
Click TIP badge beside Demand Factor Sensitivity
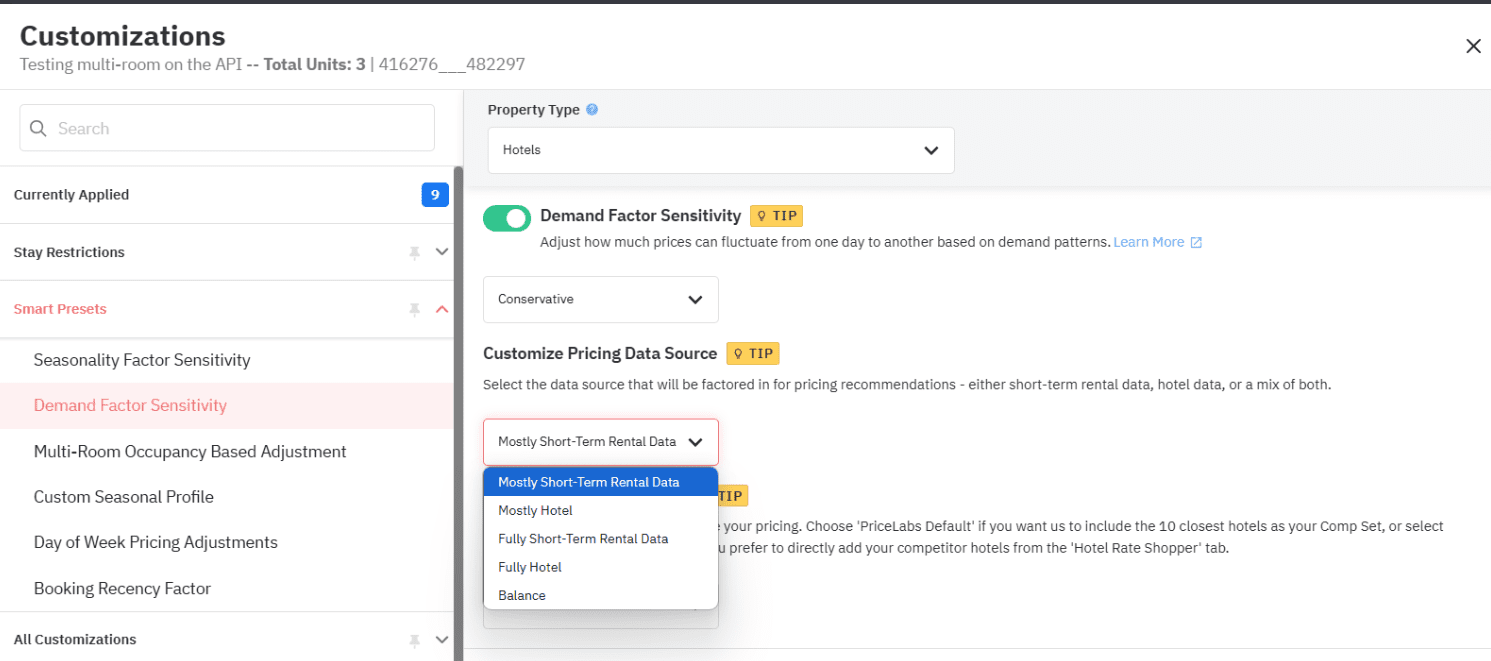[776, 215]
